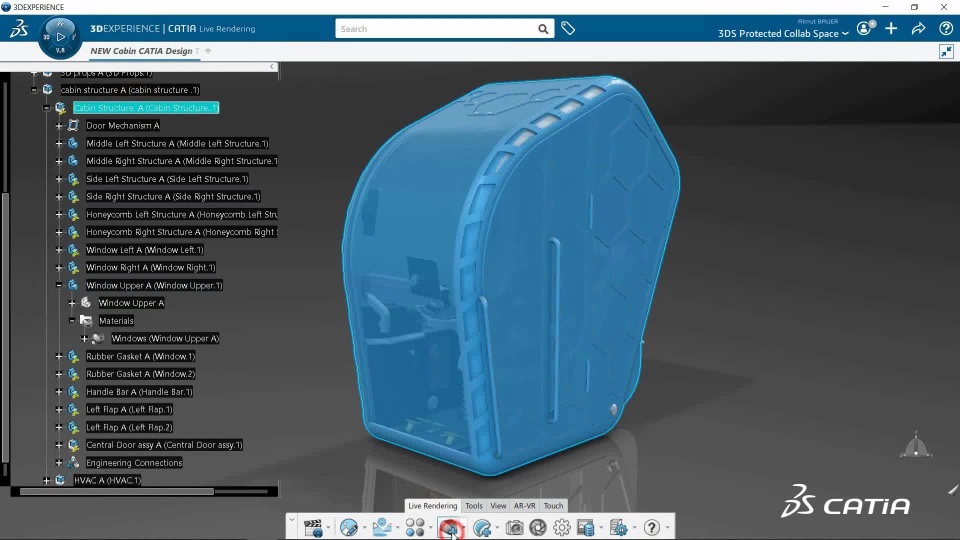This screenshot has width=960, height=540.
Task: Click the tree horizontal scrollbar
Action: [x=116, y=491]
